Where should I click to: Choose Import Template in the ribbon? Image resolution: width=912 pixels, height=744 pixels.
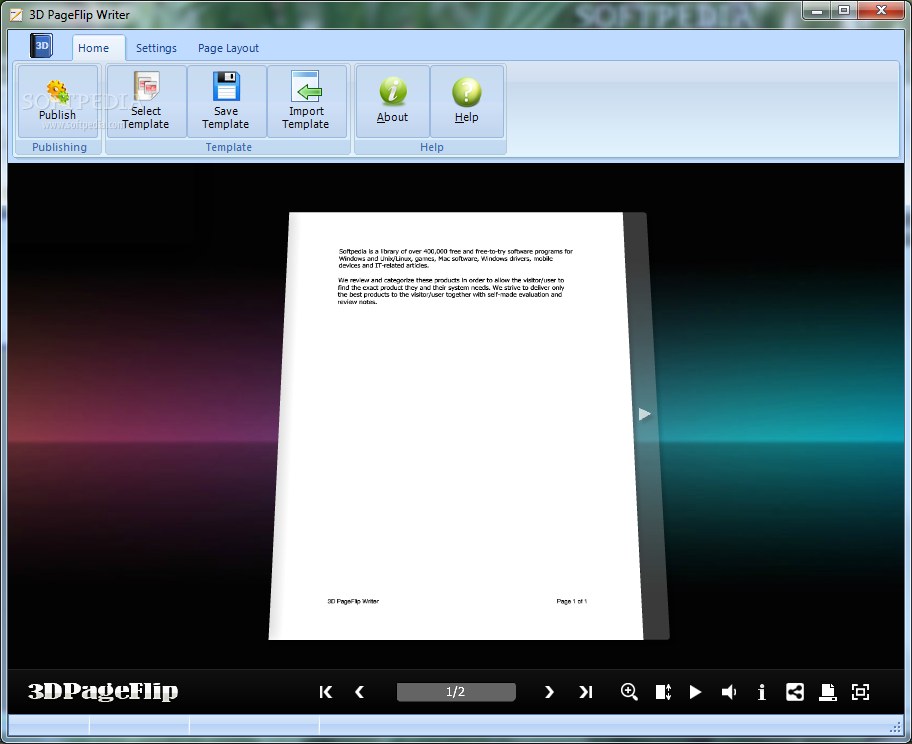(306, 101)
